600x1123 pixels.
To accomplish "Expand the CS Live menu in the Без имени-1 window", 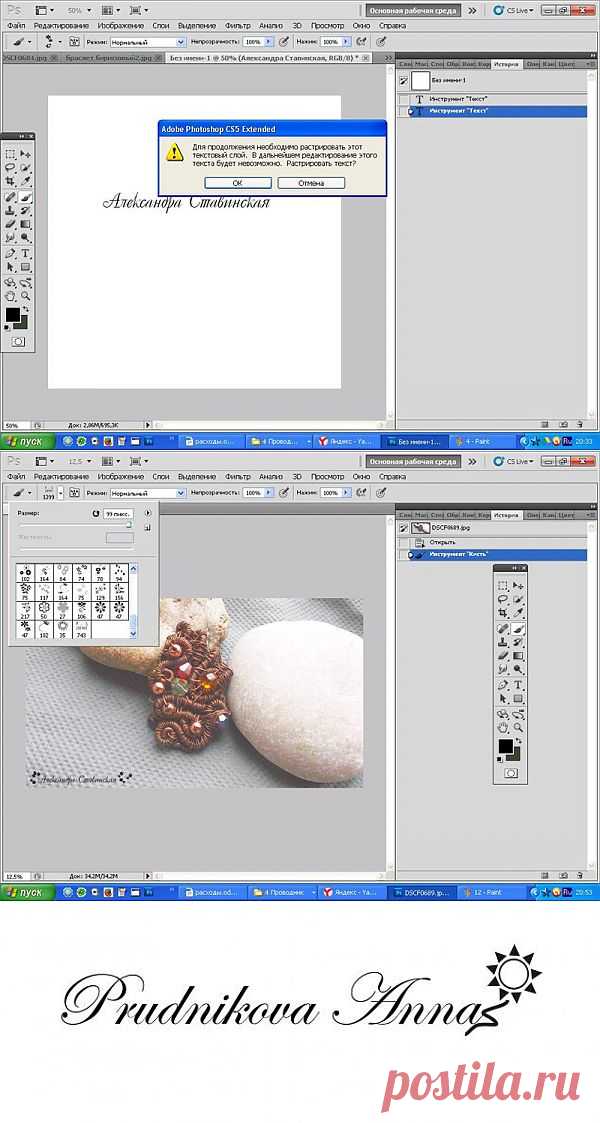I will (513, 11).
